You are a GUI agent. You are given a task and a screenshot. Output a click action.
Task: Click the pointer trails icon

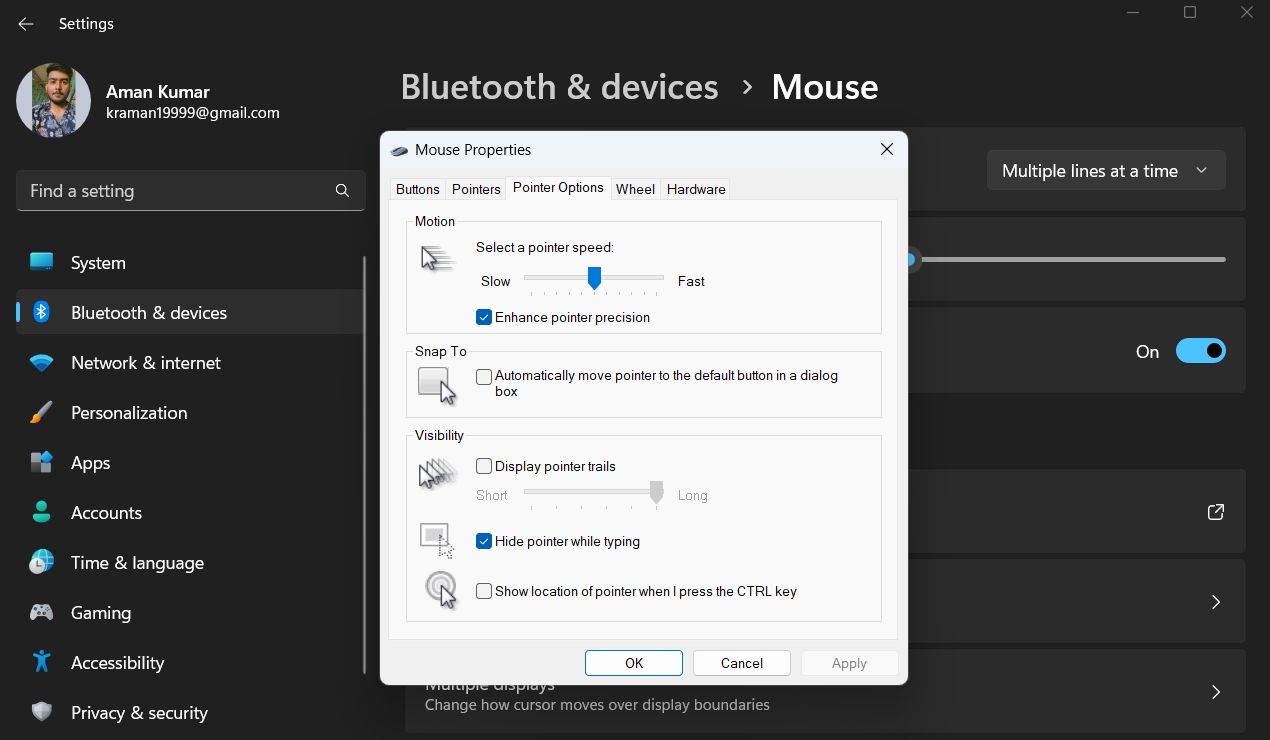pyautogui.click(x=437, y=473)
